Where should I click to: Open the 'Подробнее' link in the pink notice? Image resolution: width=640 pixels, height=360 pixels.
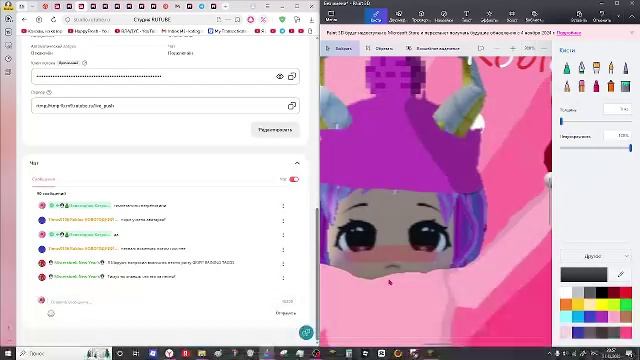pyautogui.click(x=569, y=33)
